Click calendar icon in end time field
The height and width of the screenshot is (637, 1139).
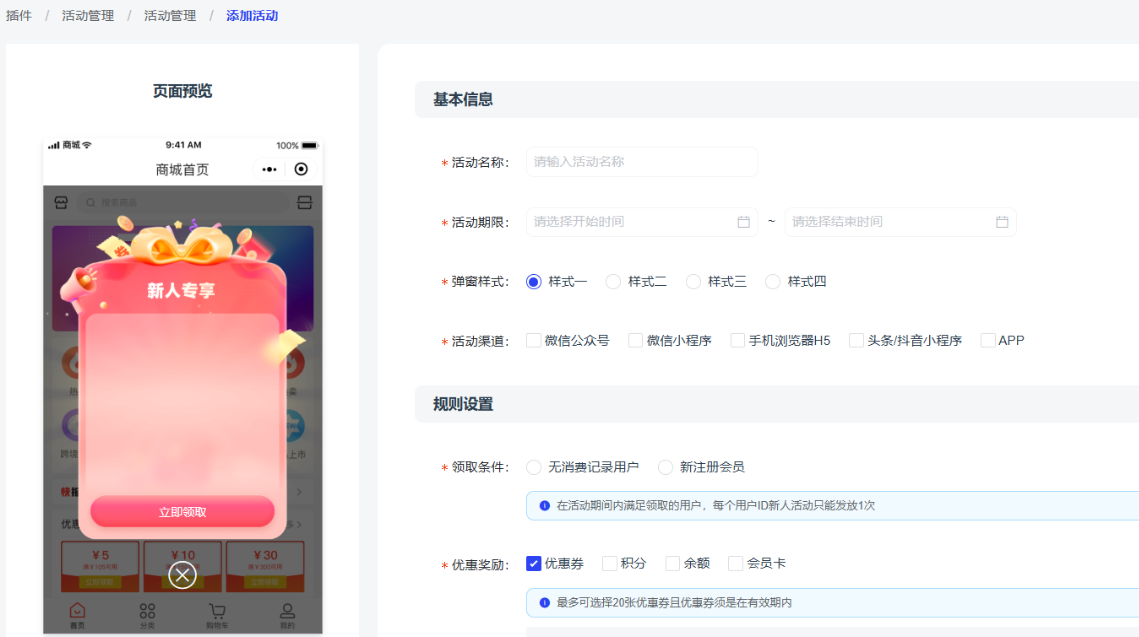pyautogui.click(x=1002, y=222)
